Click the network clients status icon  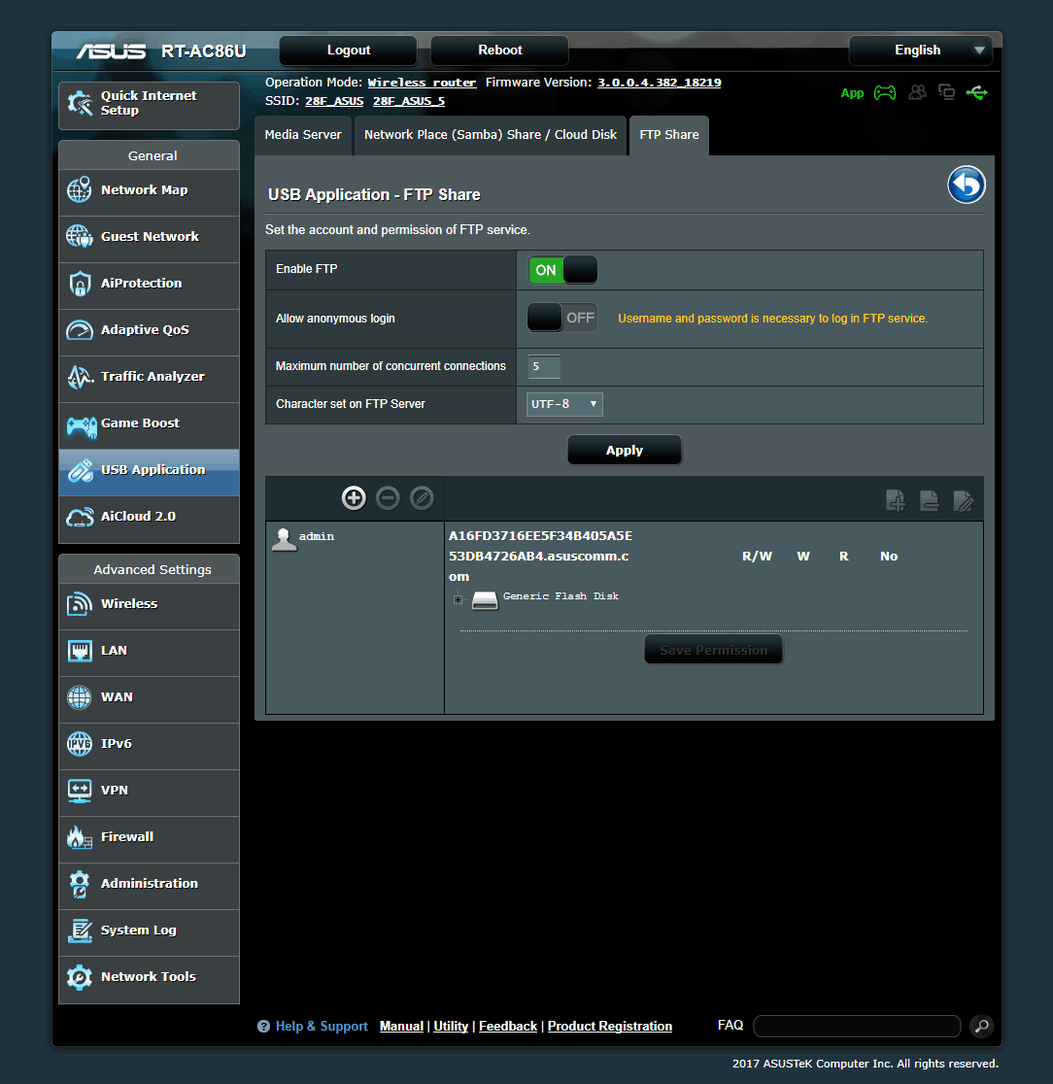pos(946,92)
